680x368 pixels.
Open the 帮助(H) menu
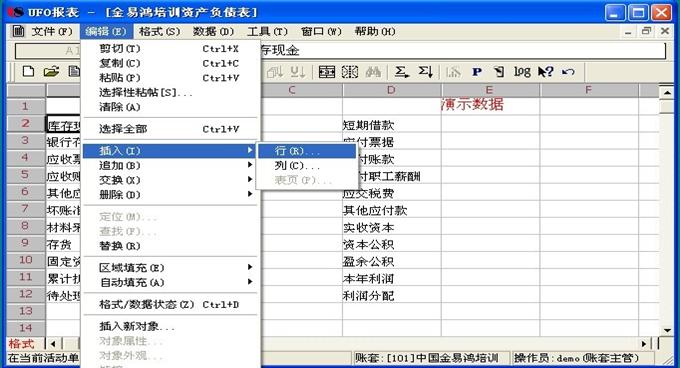point(375,32)
